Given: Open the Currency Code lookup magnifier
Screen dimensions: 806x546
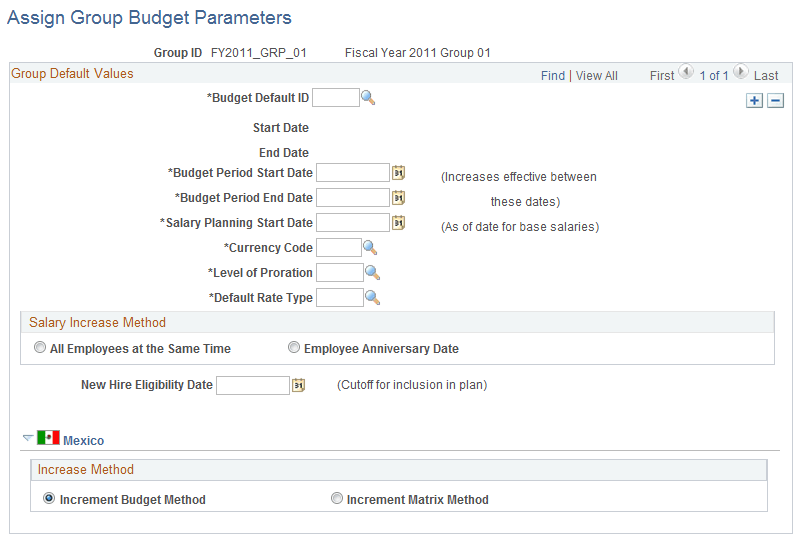Looking at the screenshot, I should pos(370,248).
